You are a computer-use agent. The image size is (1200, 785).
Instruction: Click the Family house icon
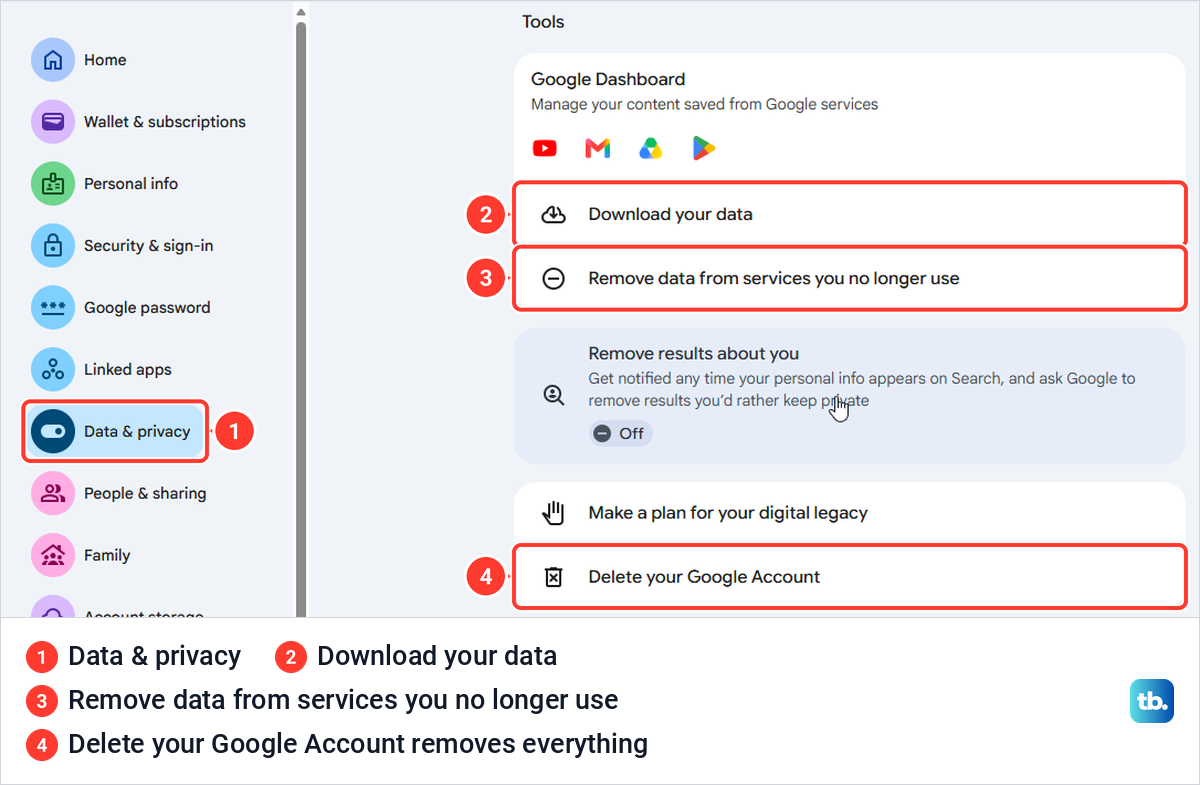(x=53, y=556)
